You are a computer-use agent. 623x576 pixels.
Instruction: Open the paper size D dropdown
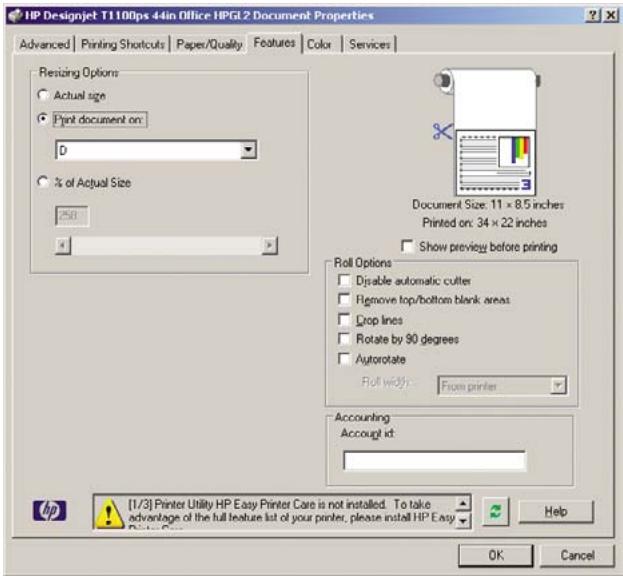click(x=248, y=150)
